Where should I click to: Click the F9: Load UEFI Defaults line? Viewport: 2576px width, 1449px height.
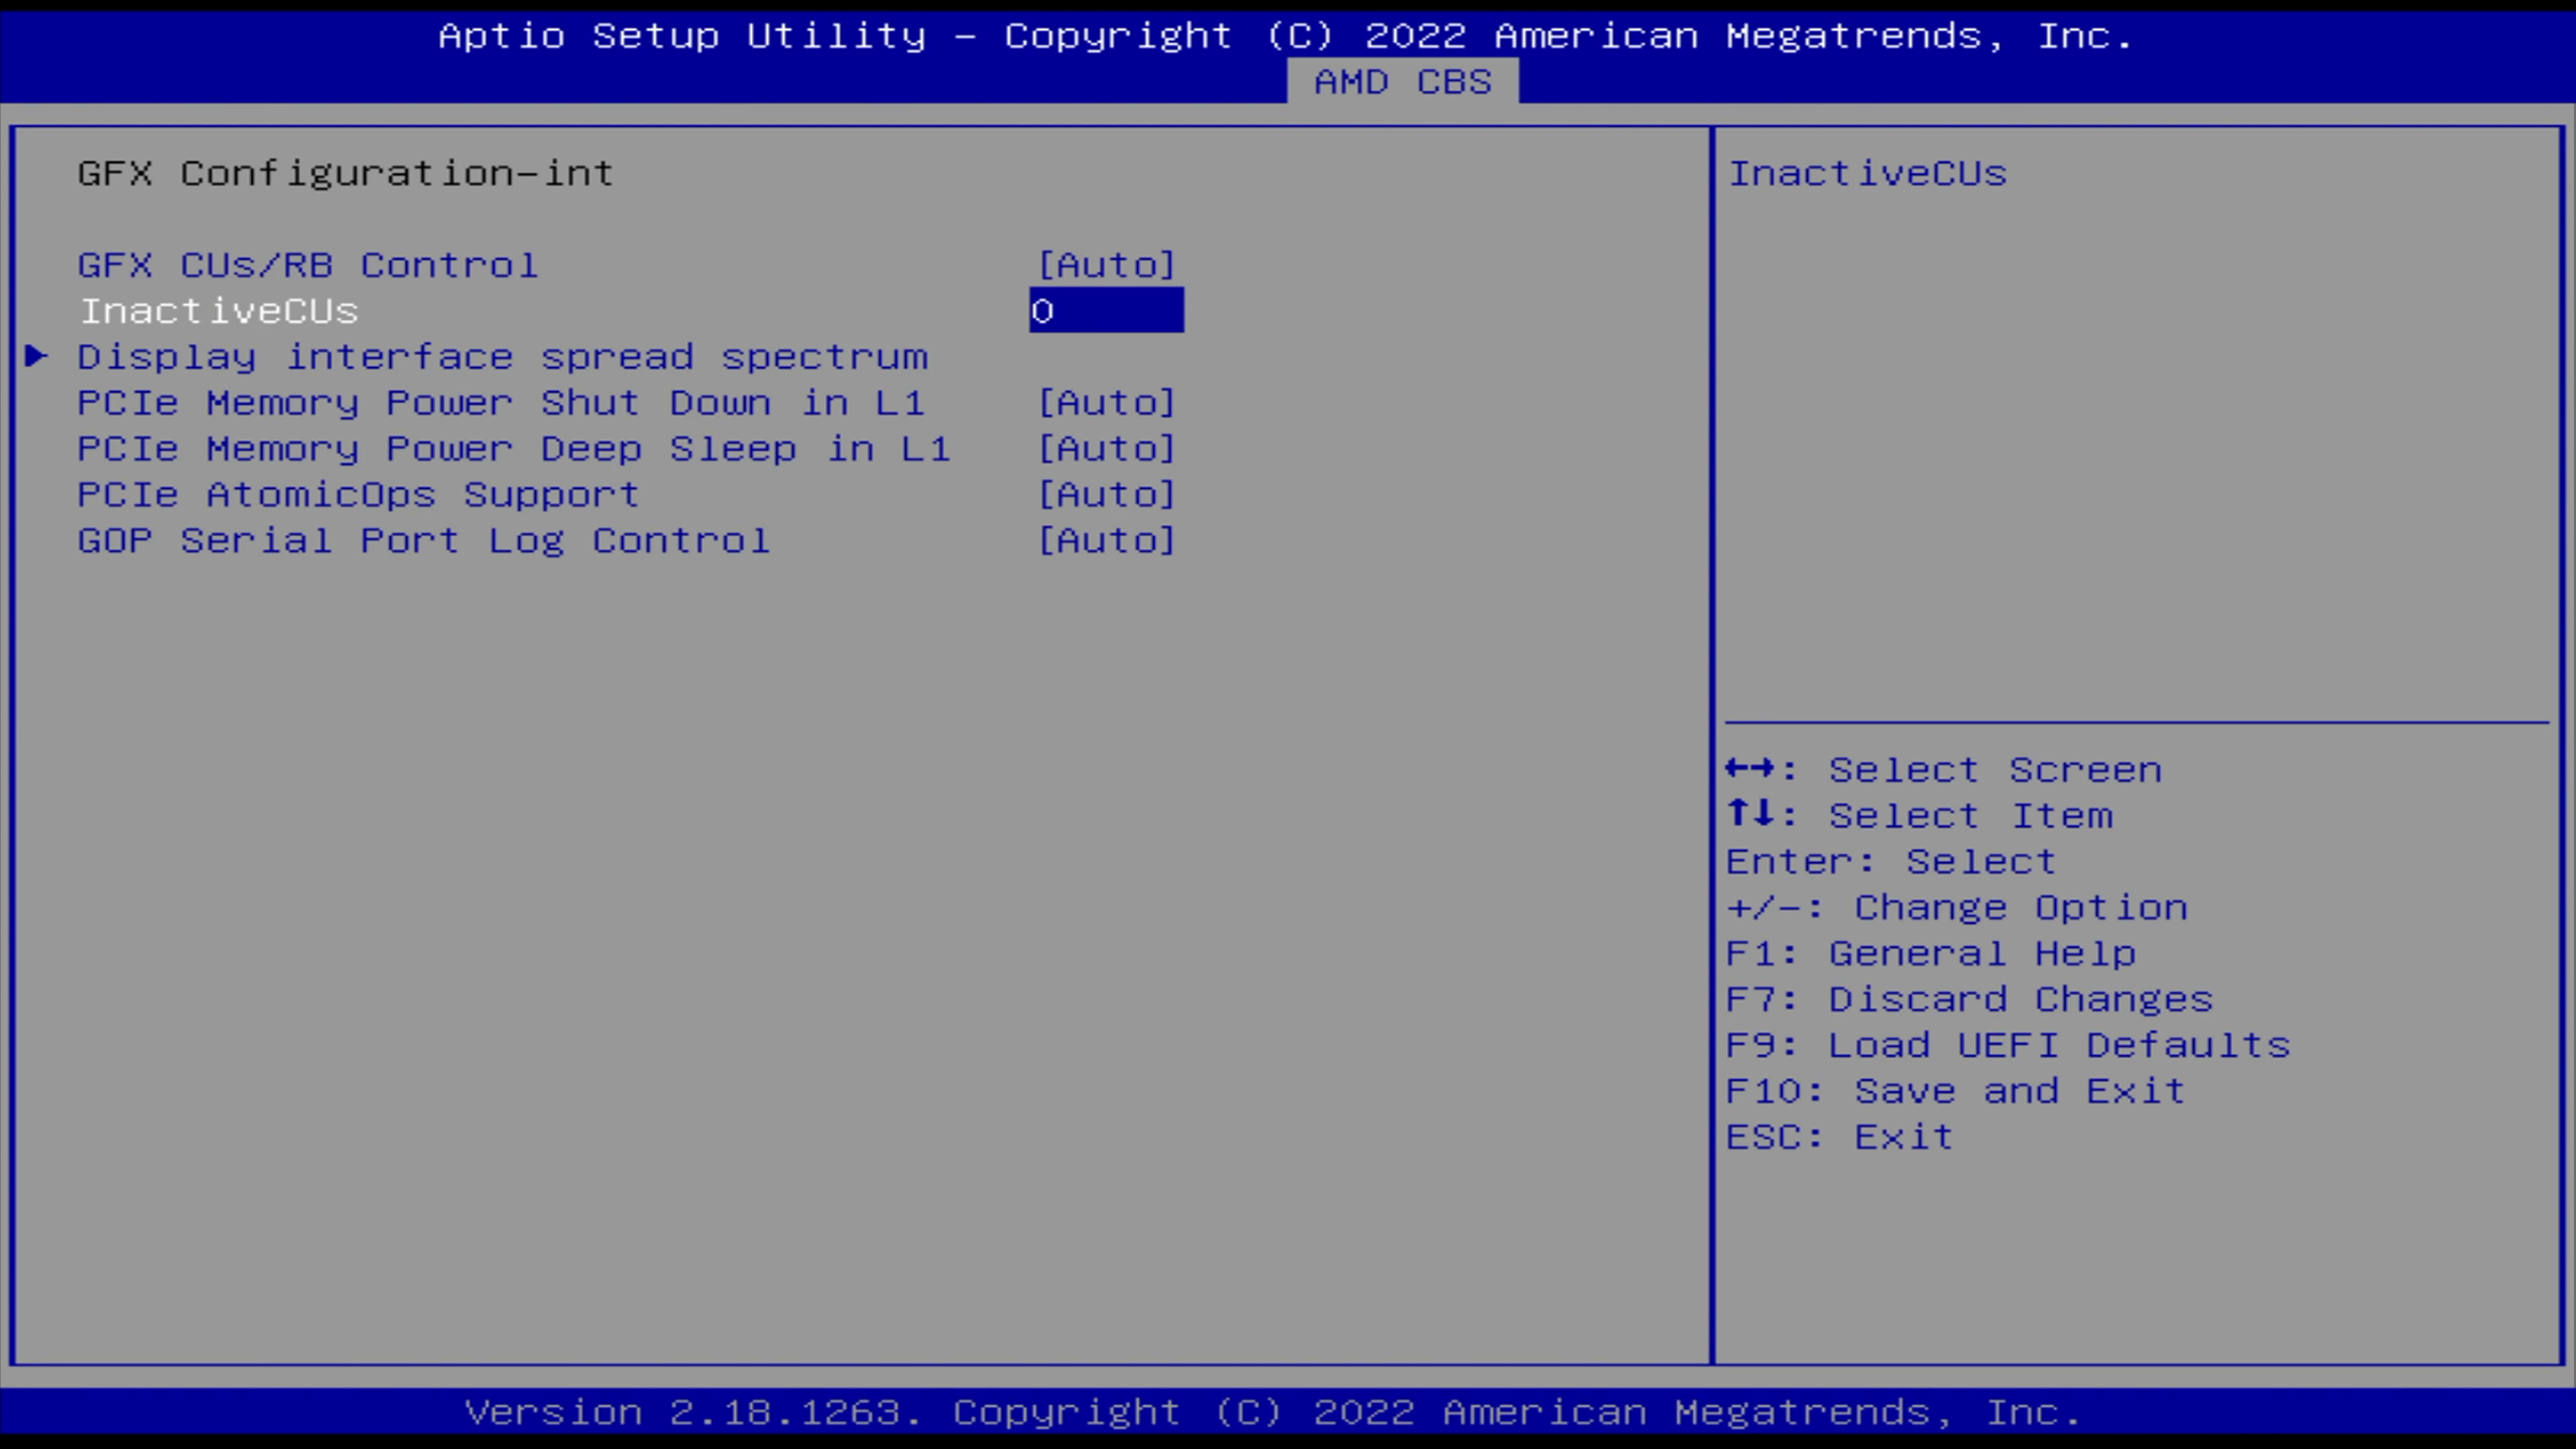(x=2008, y=1045)
